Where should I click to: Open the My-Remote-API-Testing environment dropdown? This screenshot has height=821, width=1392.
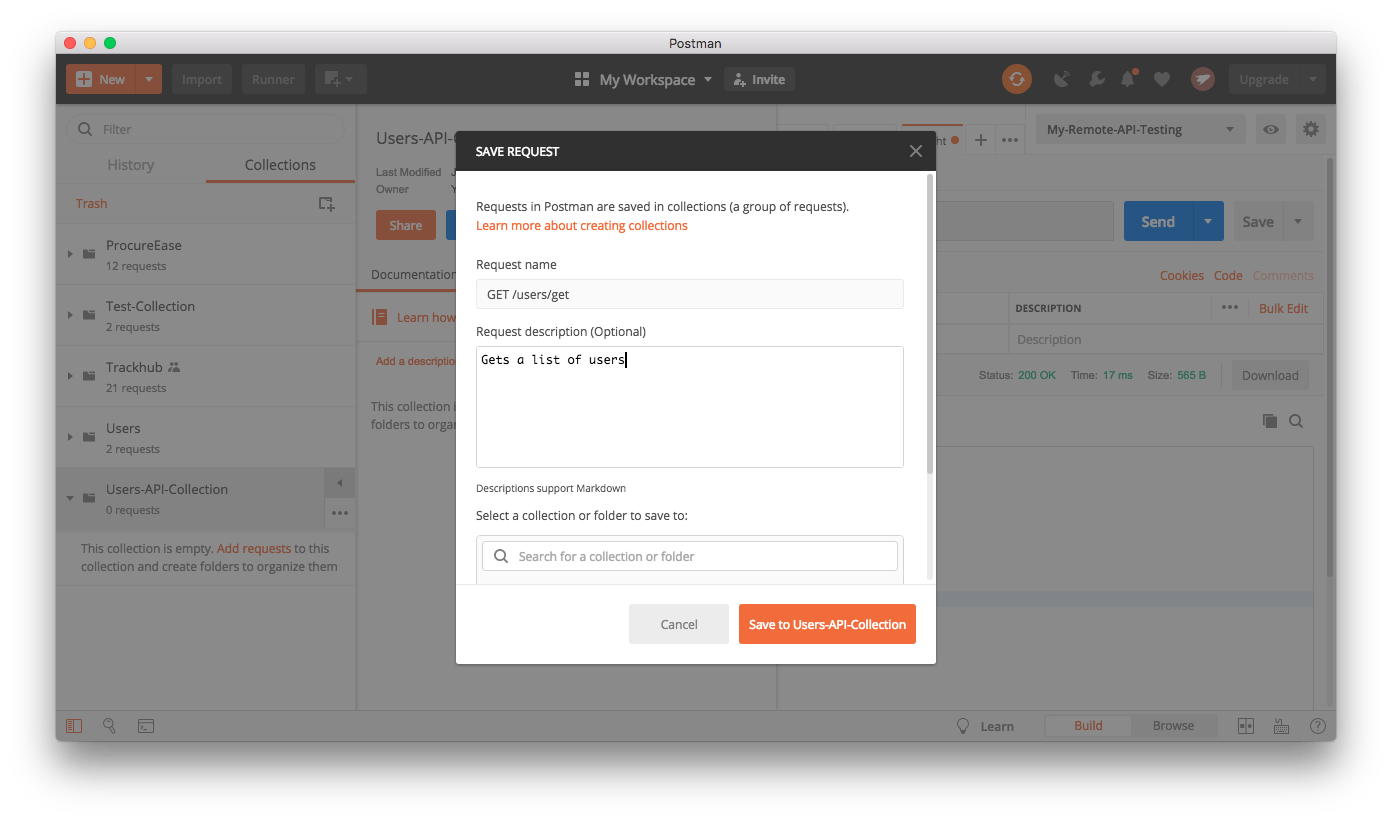1139,129
